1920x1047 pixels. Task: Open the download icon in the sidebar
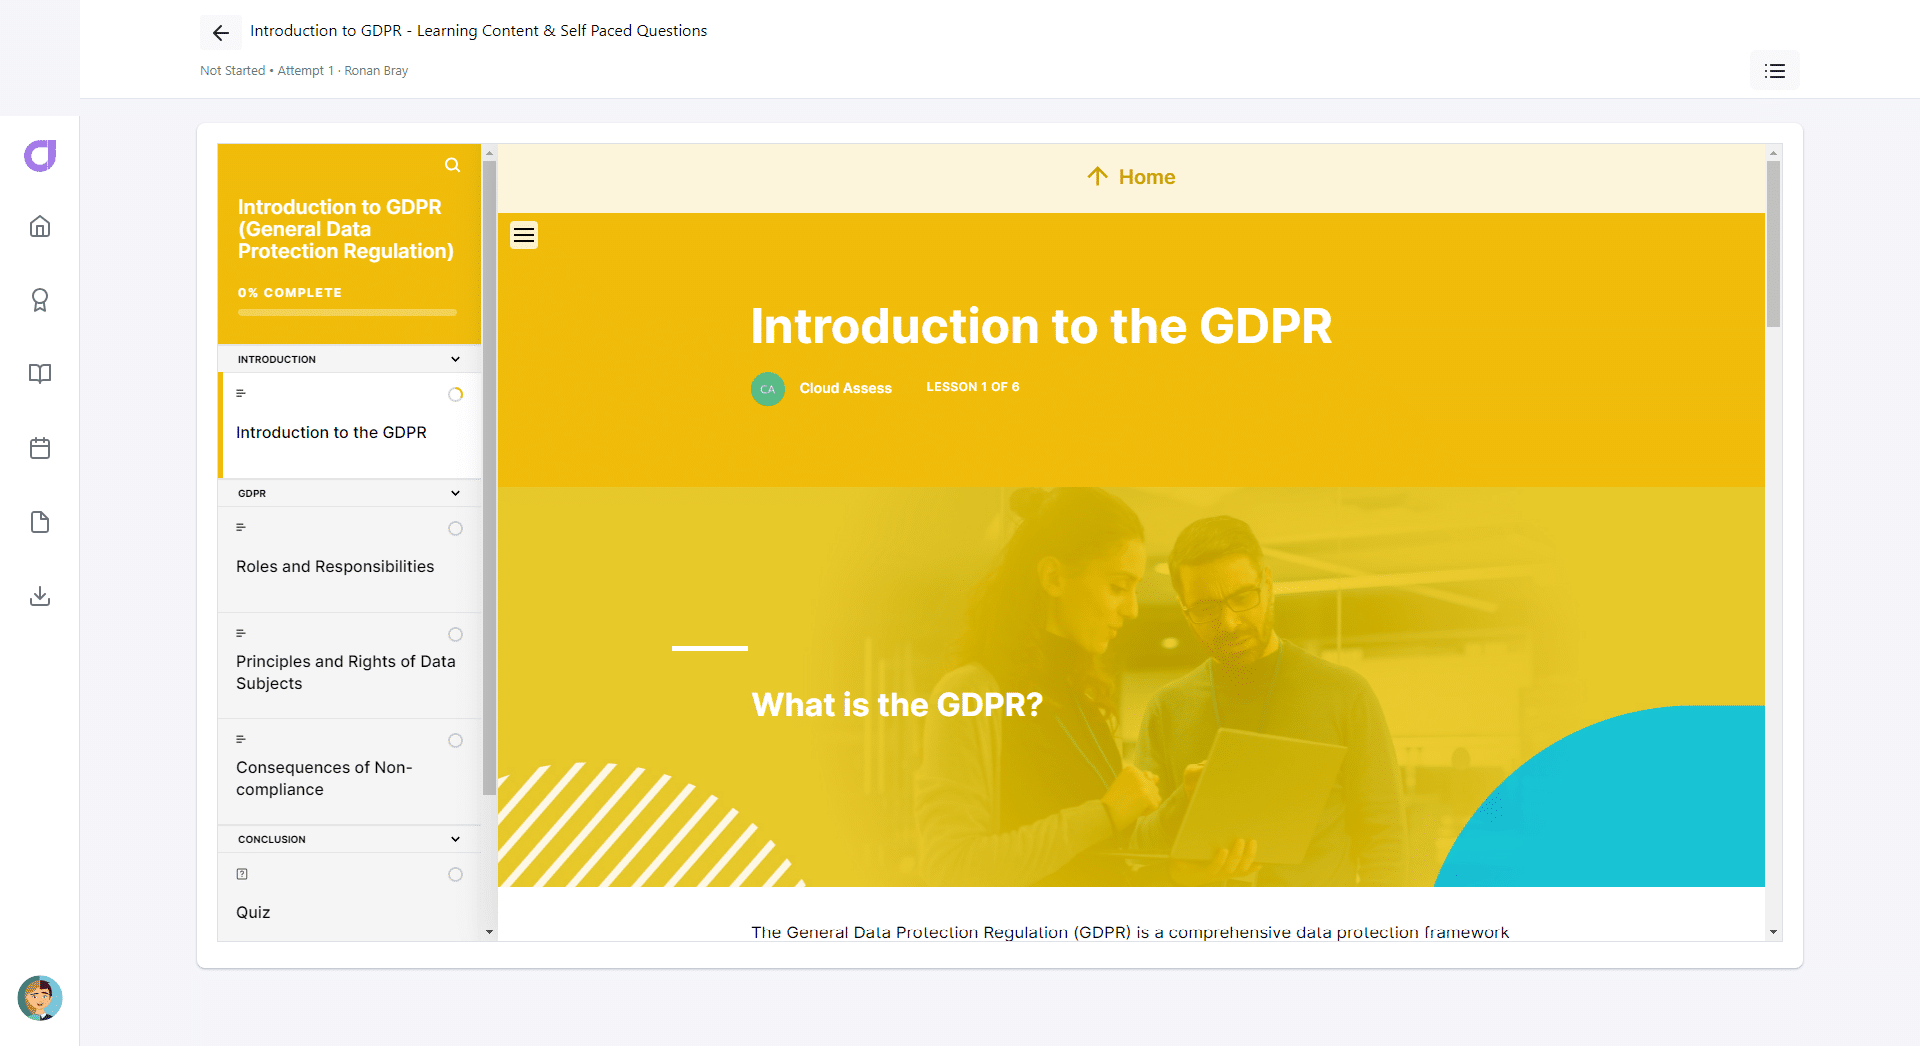click(40, 596)
